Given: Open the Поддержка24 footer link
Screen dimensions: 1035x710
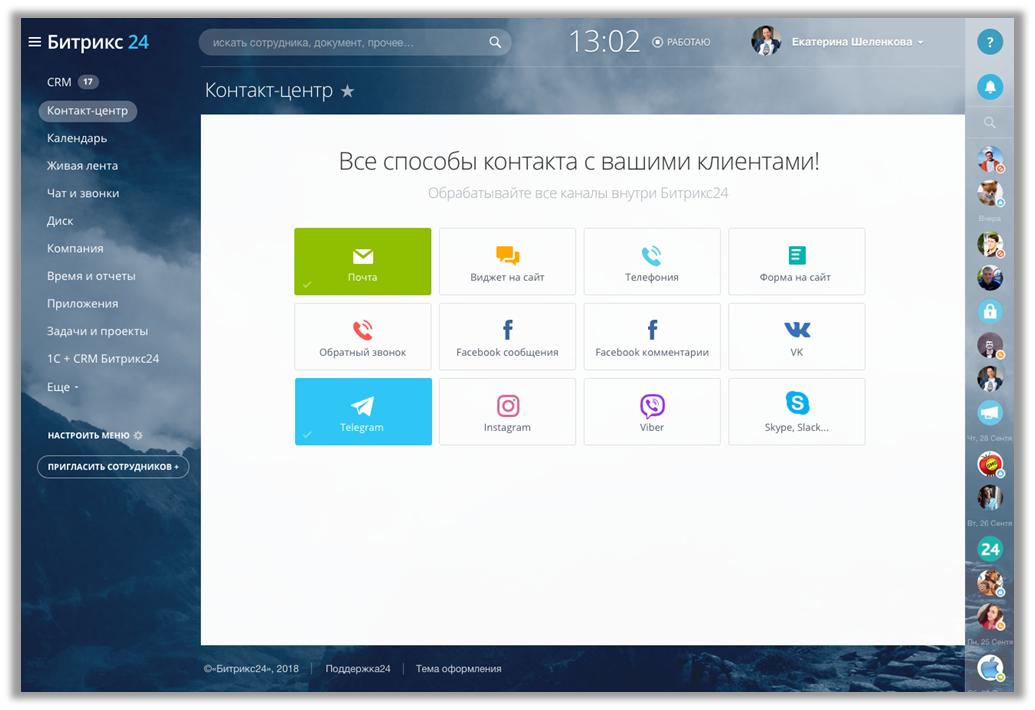Looking at the screenshot, I should coord(357,669).
